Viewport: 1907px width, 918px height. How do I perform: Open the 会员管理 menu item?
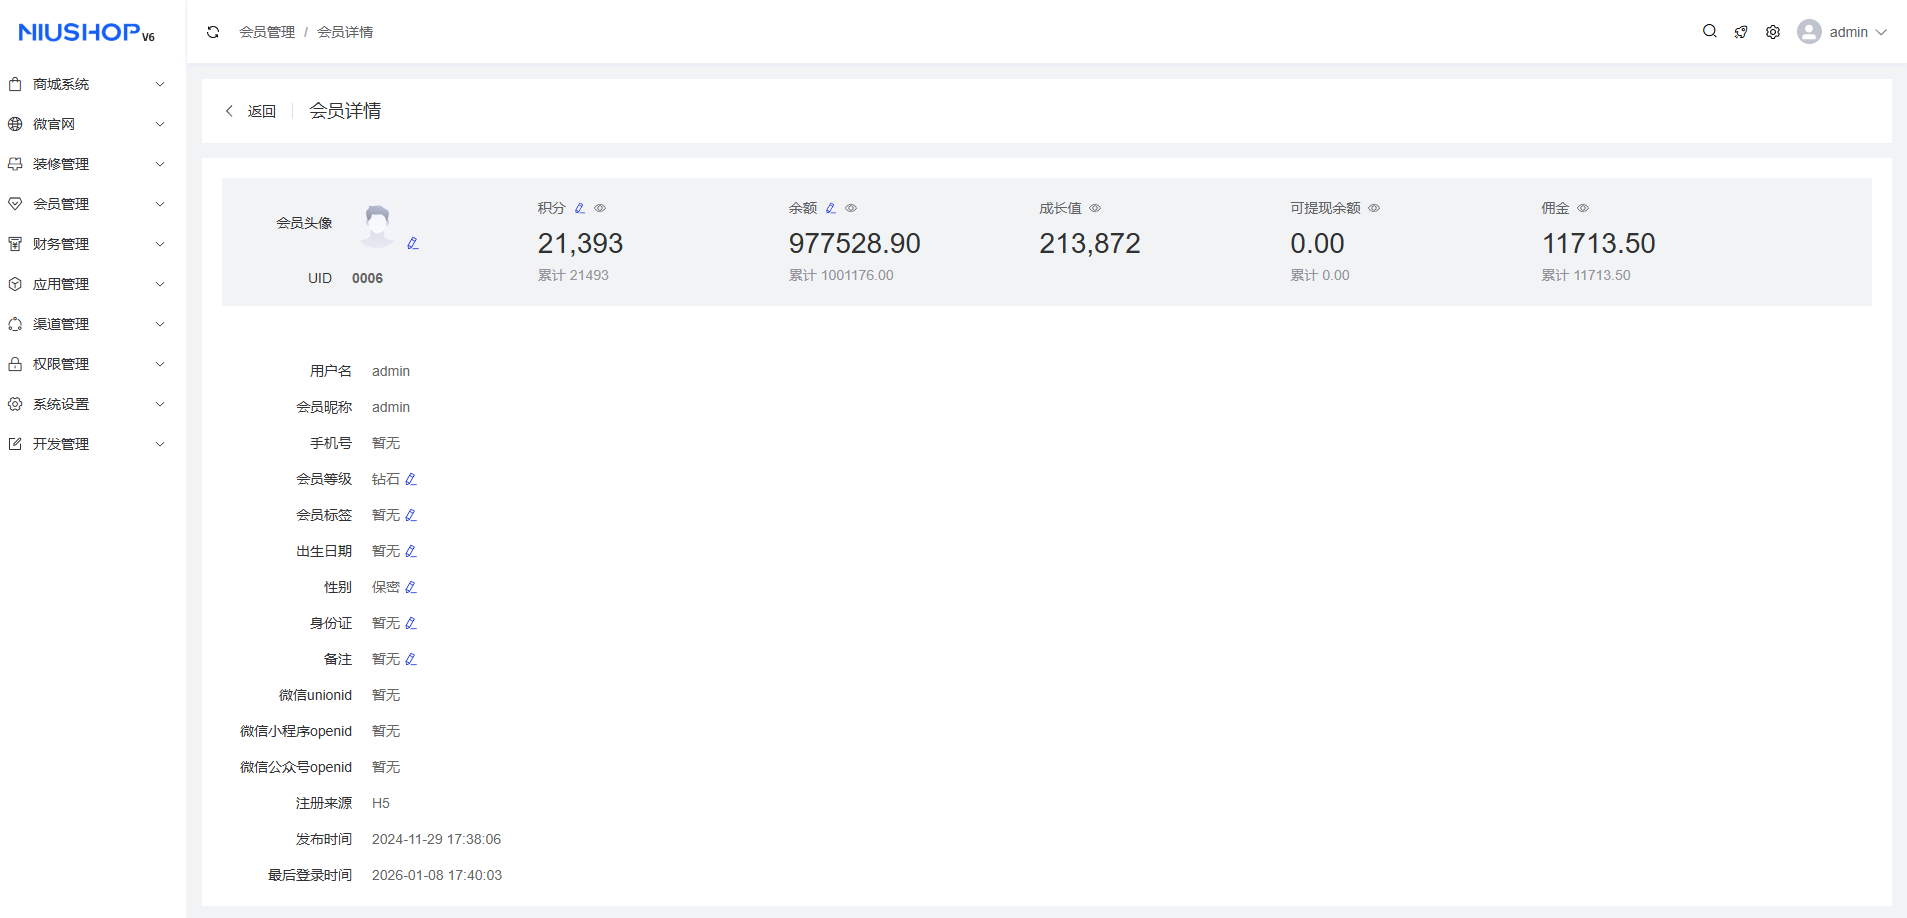coord(86,204)
